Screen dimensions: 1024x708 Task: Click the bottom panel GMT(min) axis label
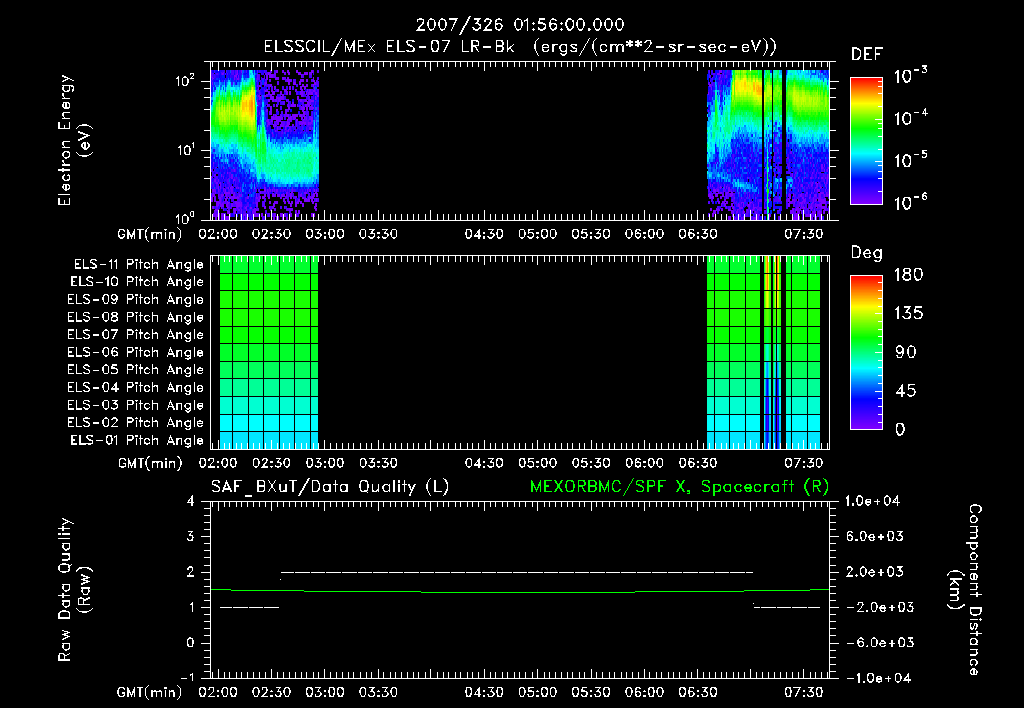(150, 692)
